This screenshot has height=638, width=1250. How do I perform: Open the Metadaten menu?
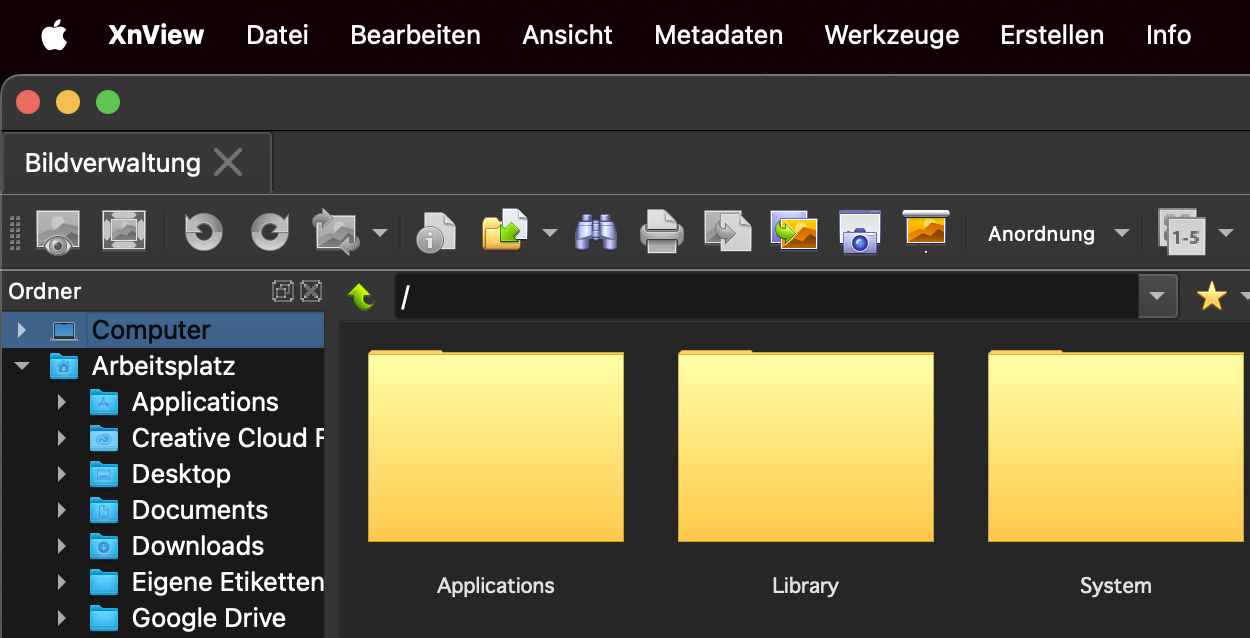tap(718, 36)
